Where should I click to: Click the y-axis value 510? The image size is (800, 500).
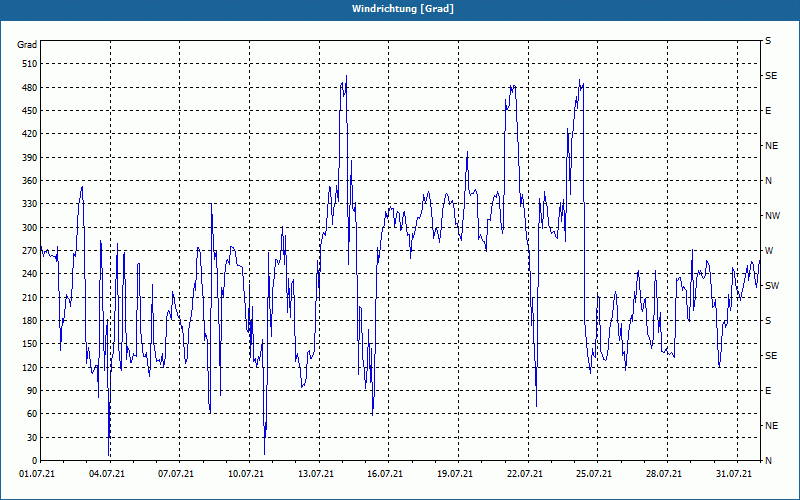[29, 64]
